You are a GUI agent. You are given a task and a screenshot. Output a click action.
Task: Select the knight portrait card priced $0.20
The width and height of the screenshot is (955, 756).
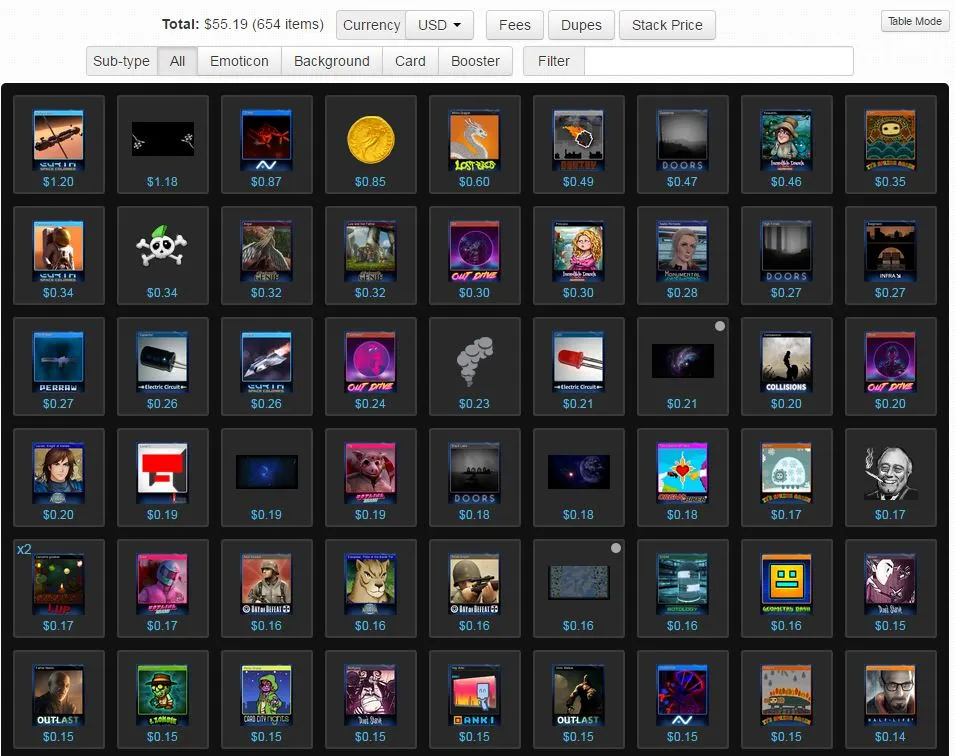coord(58,477)
